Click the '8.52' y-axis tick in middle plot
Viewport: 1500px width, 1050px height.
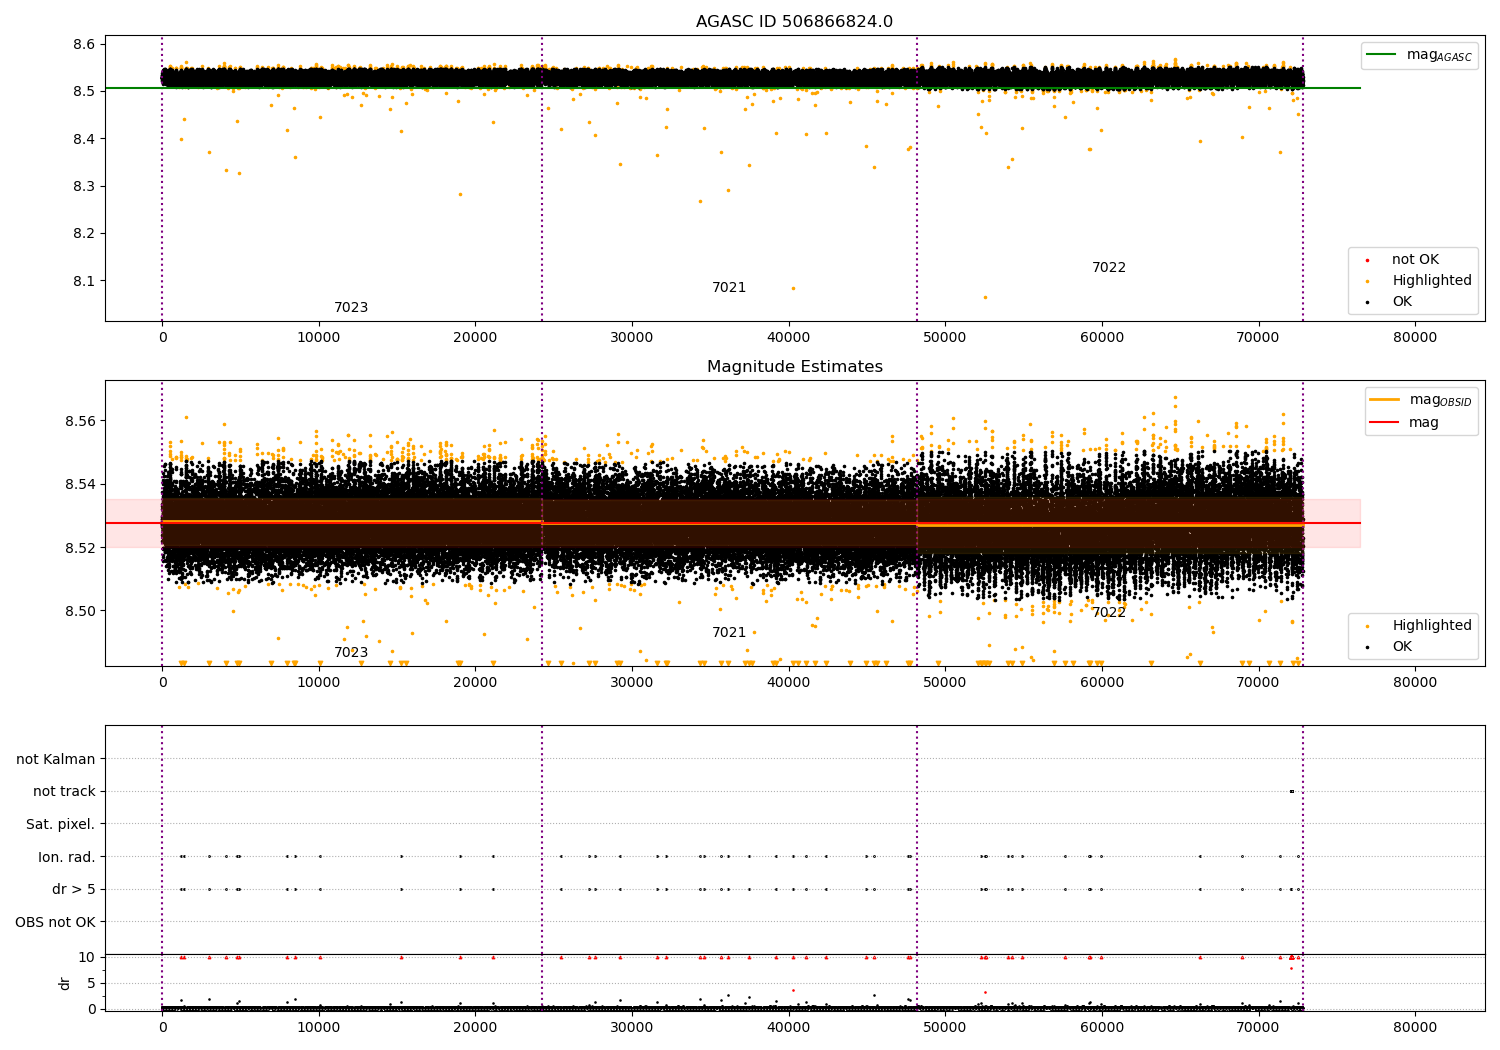click(x=80, y=548)
